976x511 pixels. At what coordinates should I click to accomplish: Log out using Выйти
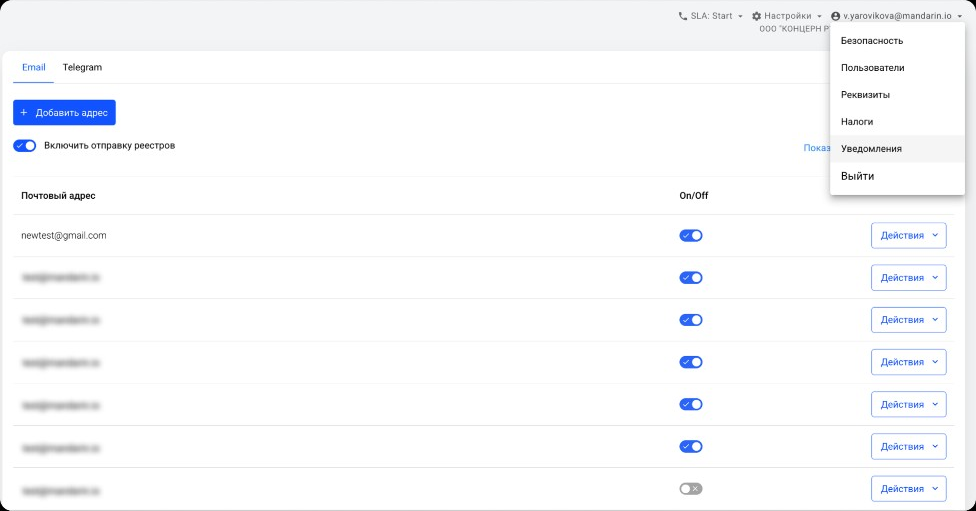pyautogui.click(x=857, y=176)
